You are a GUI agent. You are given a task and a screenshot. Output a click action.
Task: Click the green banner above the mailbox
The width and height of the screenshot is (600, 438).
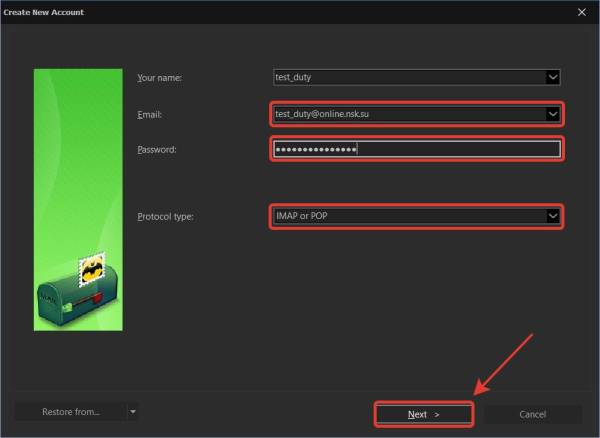coord(78,150)
